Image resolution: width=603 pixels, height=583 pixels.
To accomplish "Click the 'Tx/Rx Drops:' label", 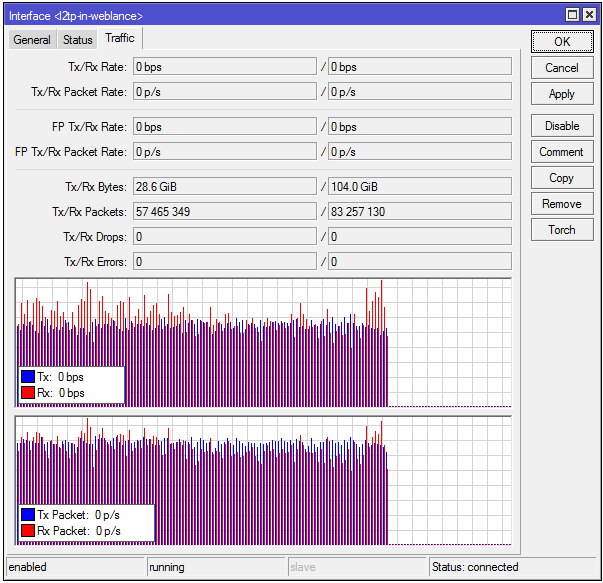I will [x=95, y=237].
